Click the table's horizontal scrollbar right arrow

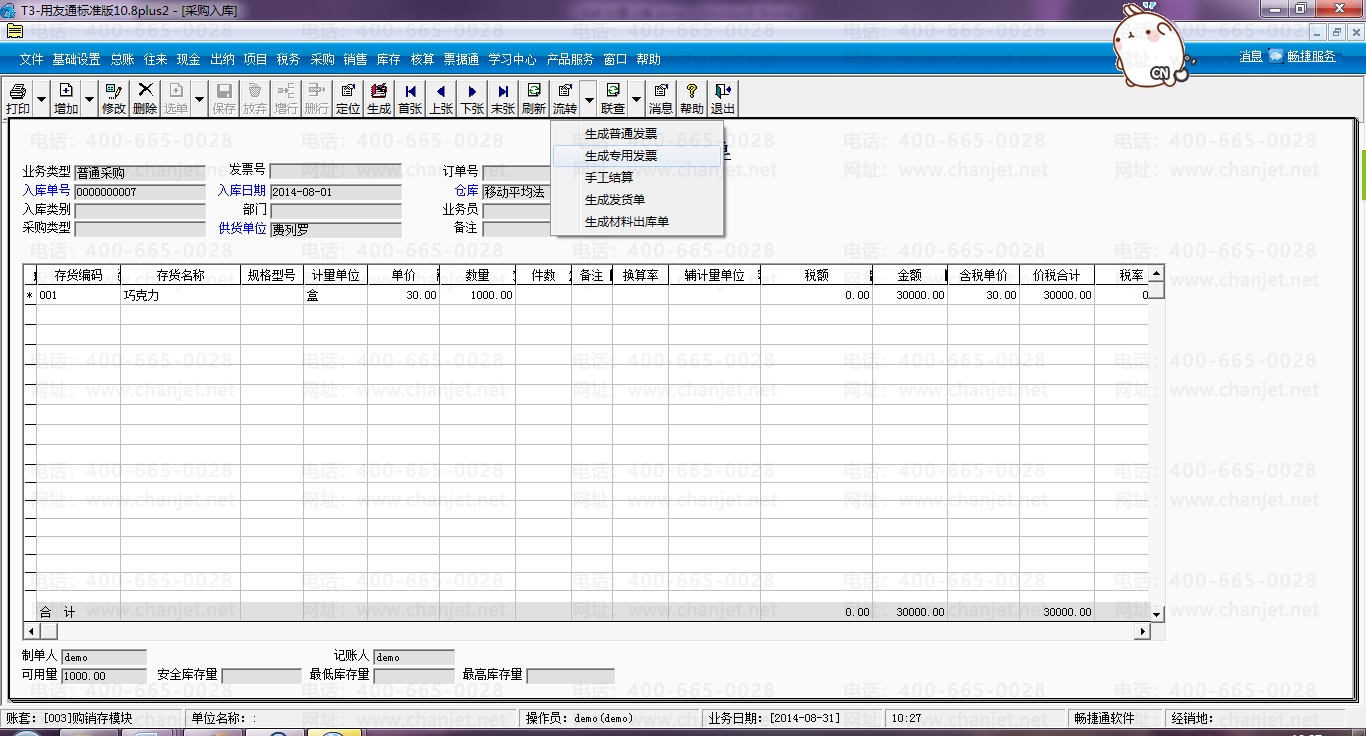coord(1142,632)
